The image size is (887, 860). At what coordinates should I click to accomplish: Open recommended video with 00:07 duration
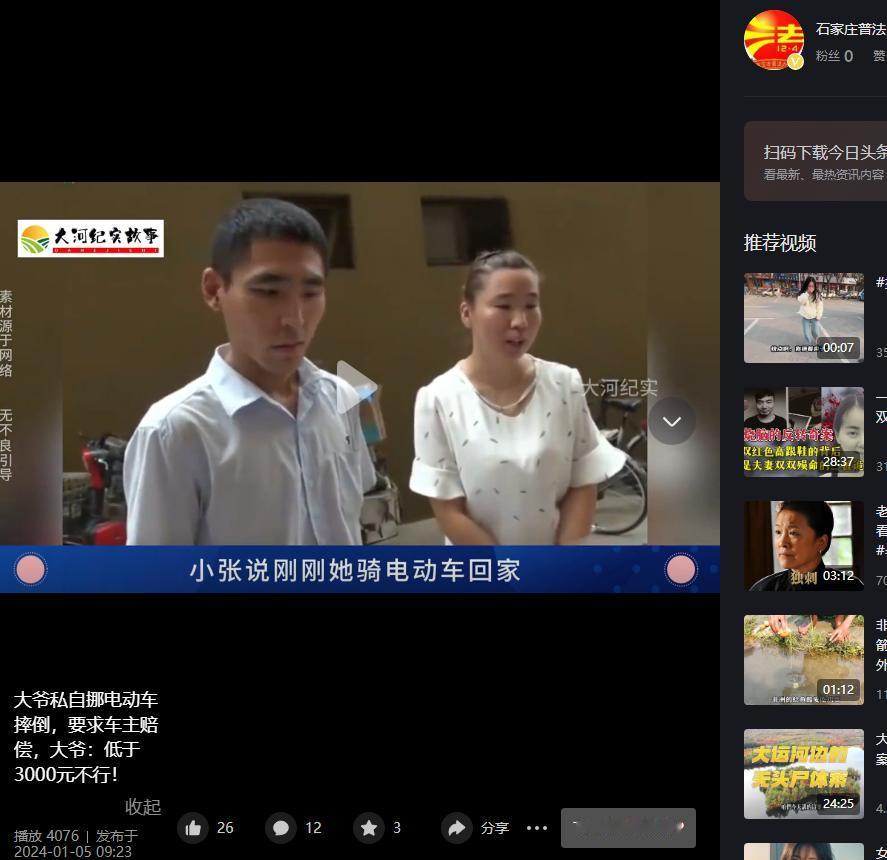[x=803, y=318]
